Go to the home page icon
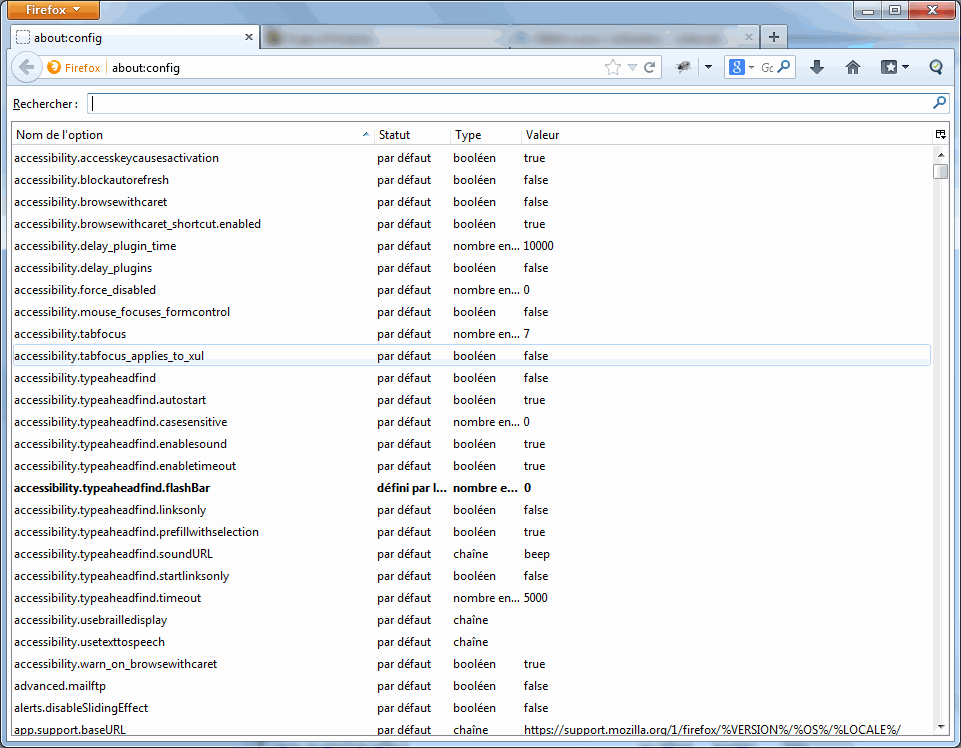961x748 pixels. [853, 67]
